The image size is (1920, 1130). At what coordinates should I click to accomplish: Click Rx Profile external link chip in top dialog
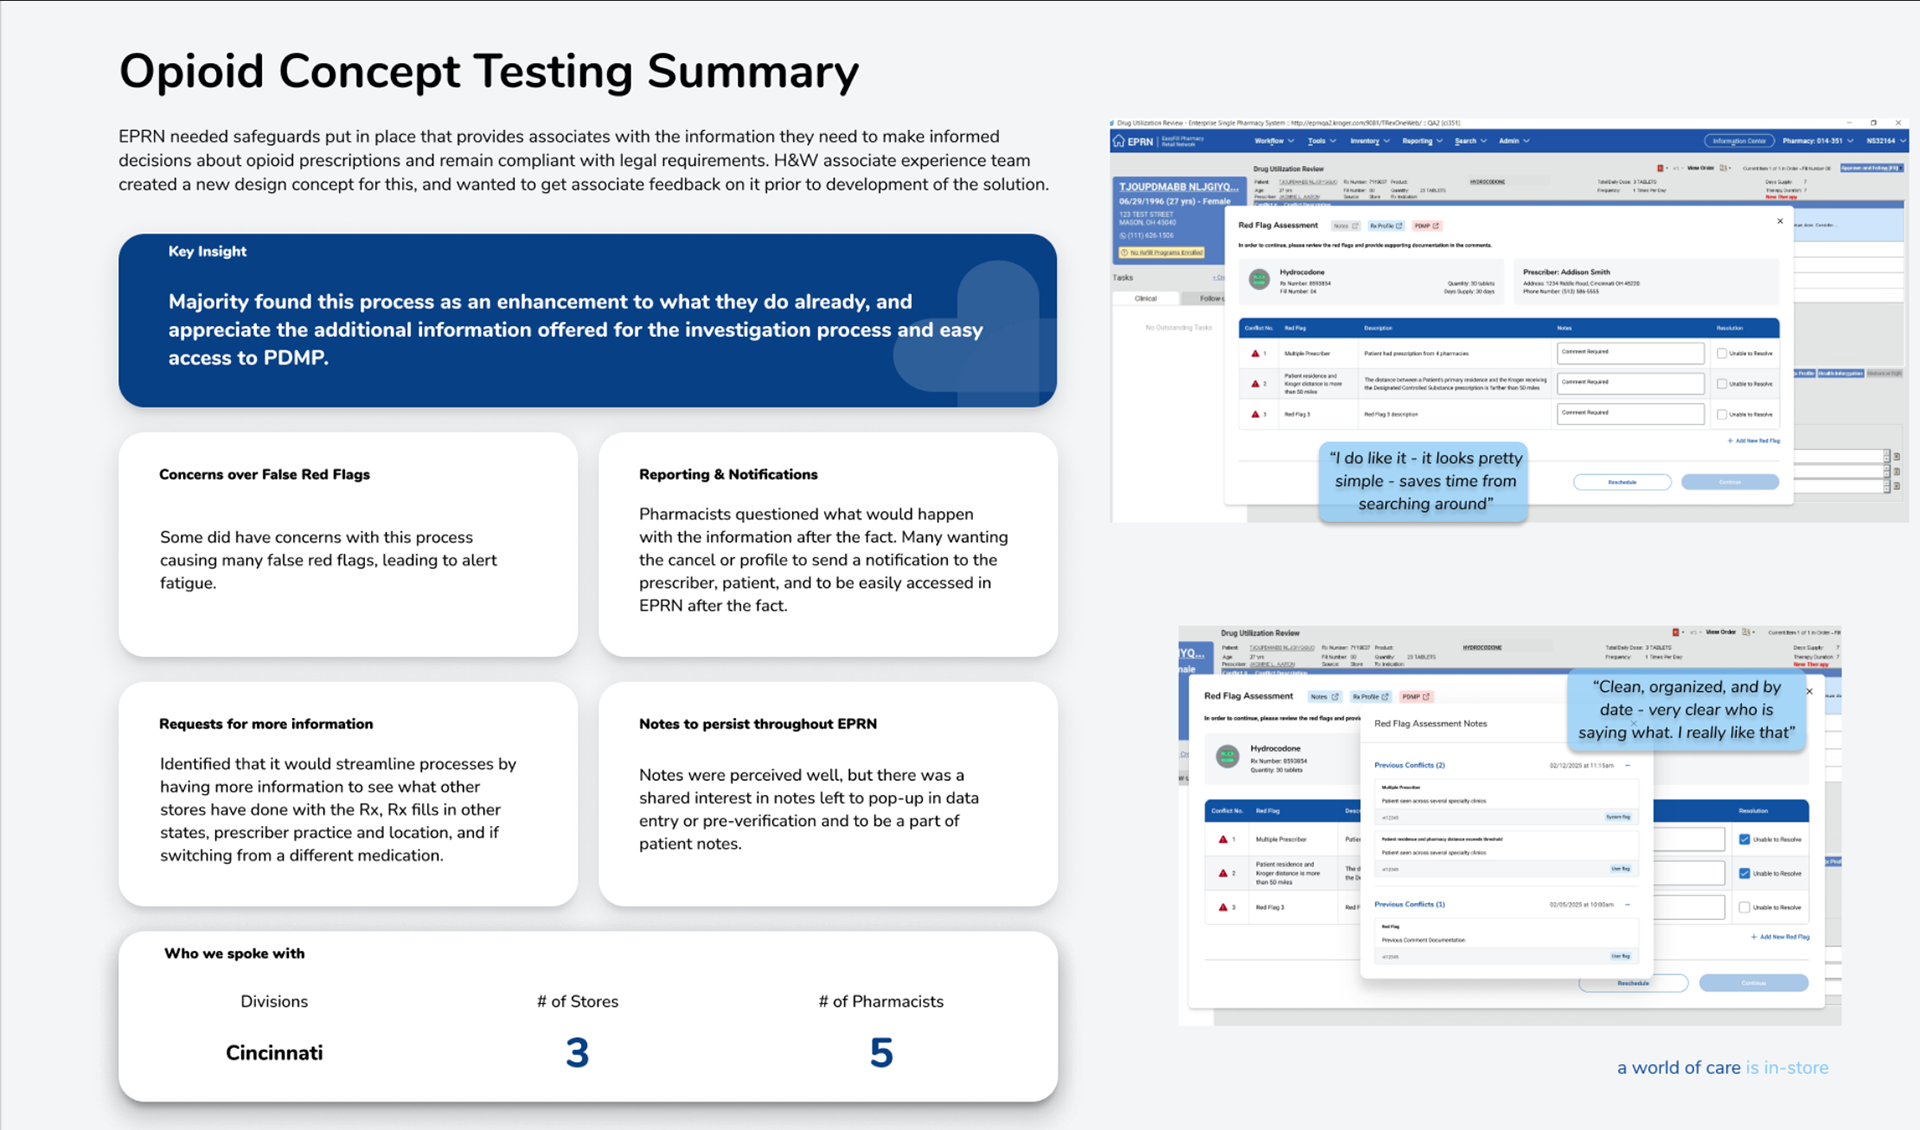click(x=1386, y=226)
